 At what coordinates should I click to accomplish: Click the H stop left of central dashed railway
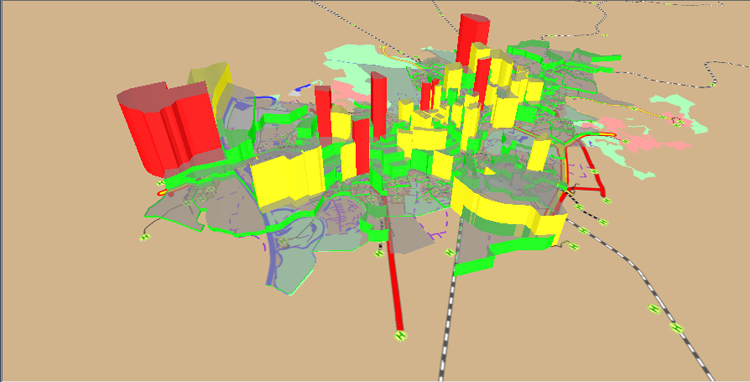(x=449, y=252)
